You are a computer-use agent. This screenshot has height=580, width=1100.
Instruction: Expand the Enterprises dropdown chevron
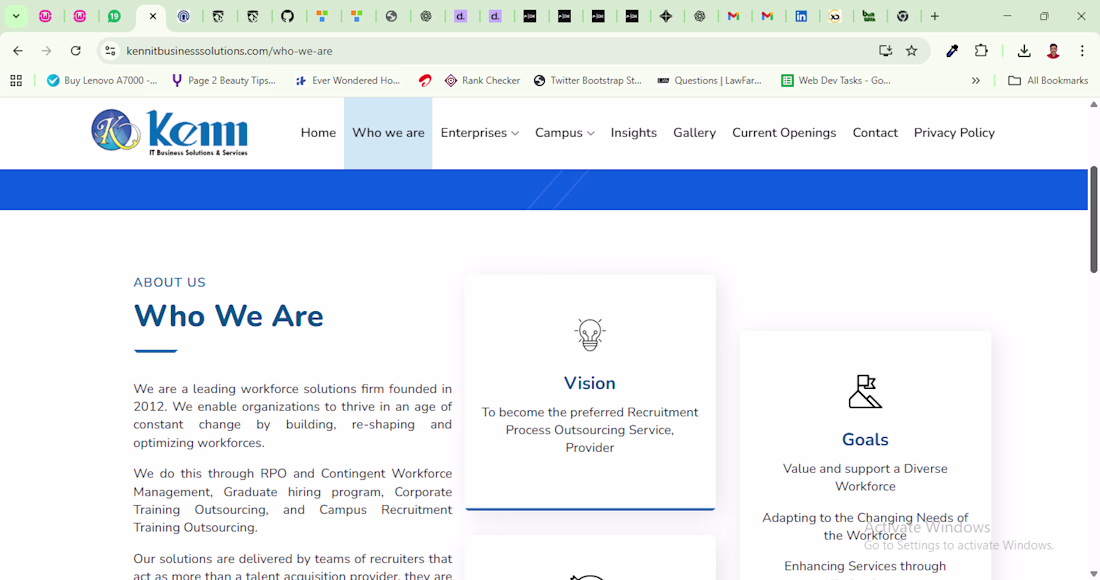(x=515, y=133)
